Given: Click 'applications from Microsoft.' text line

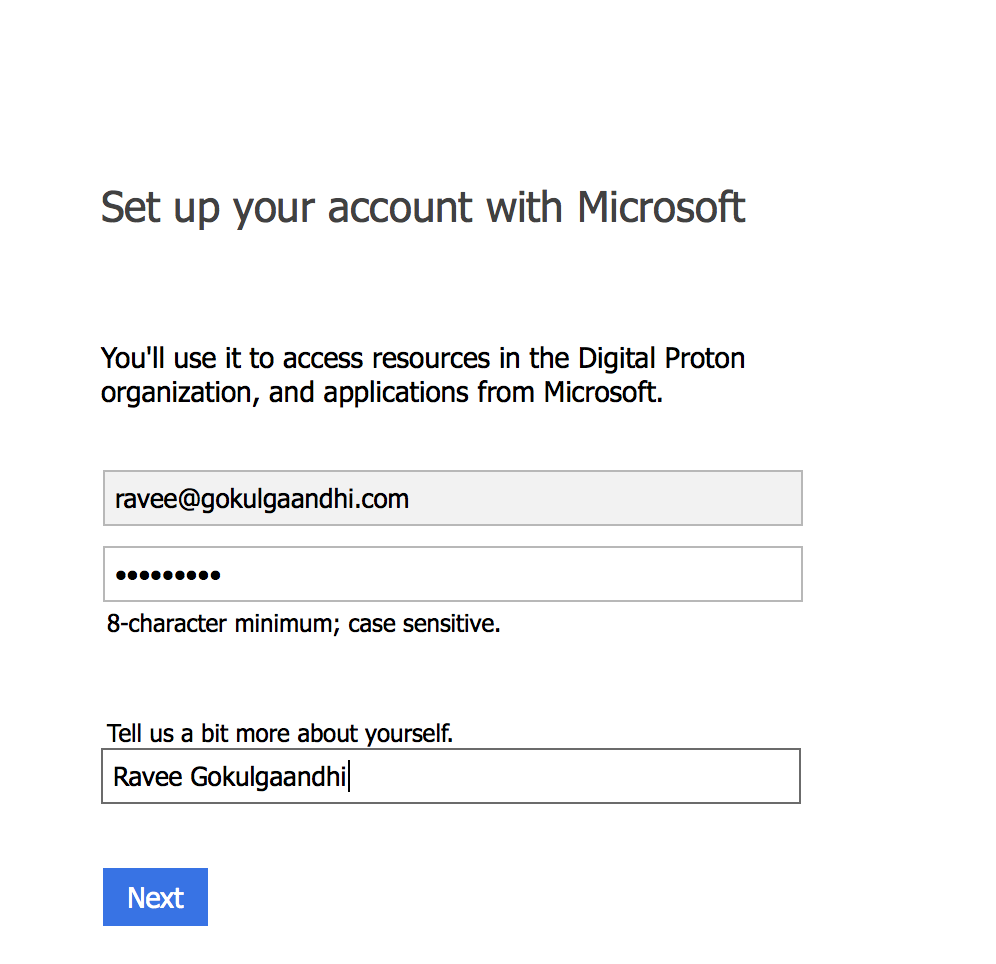Looking at the screenshot, I should click(493, 392).
